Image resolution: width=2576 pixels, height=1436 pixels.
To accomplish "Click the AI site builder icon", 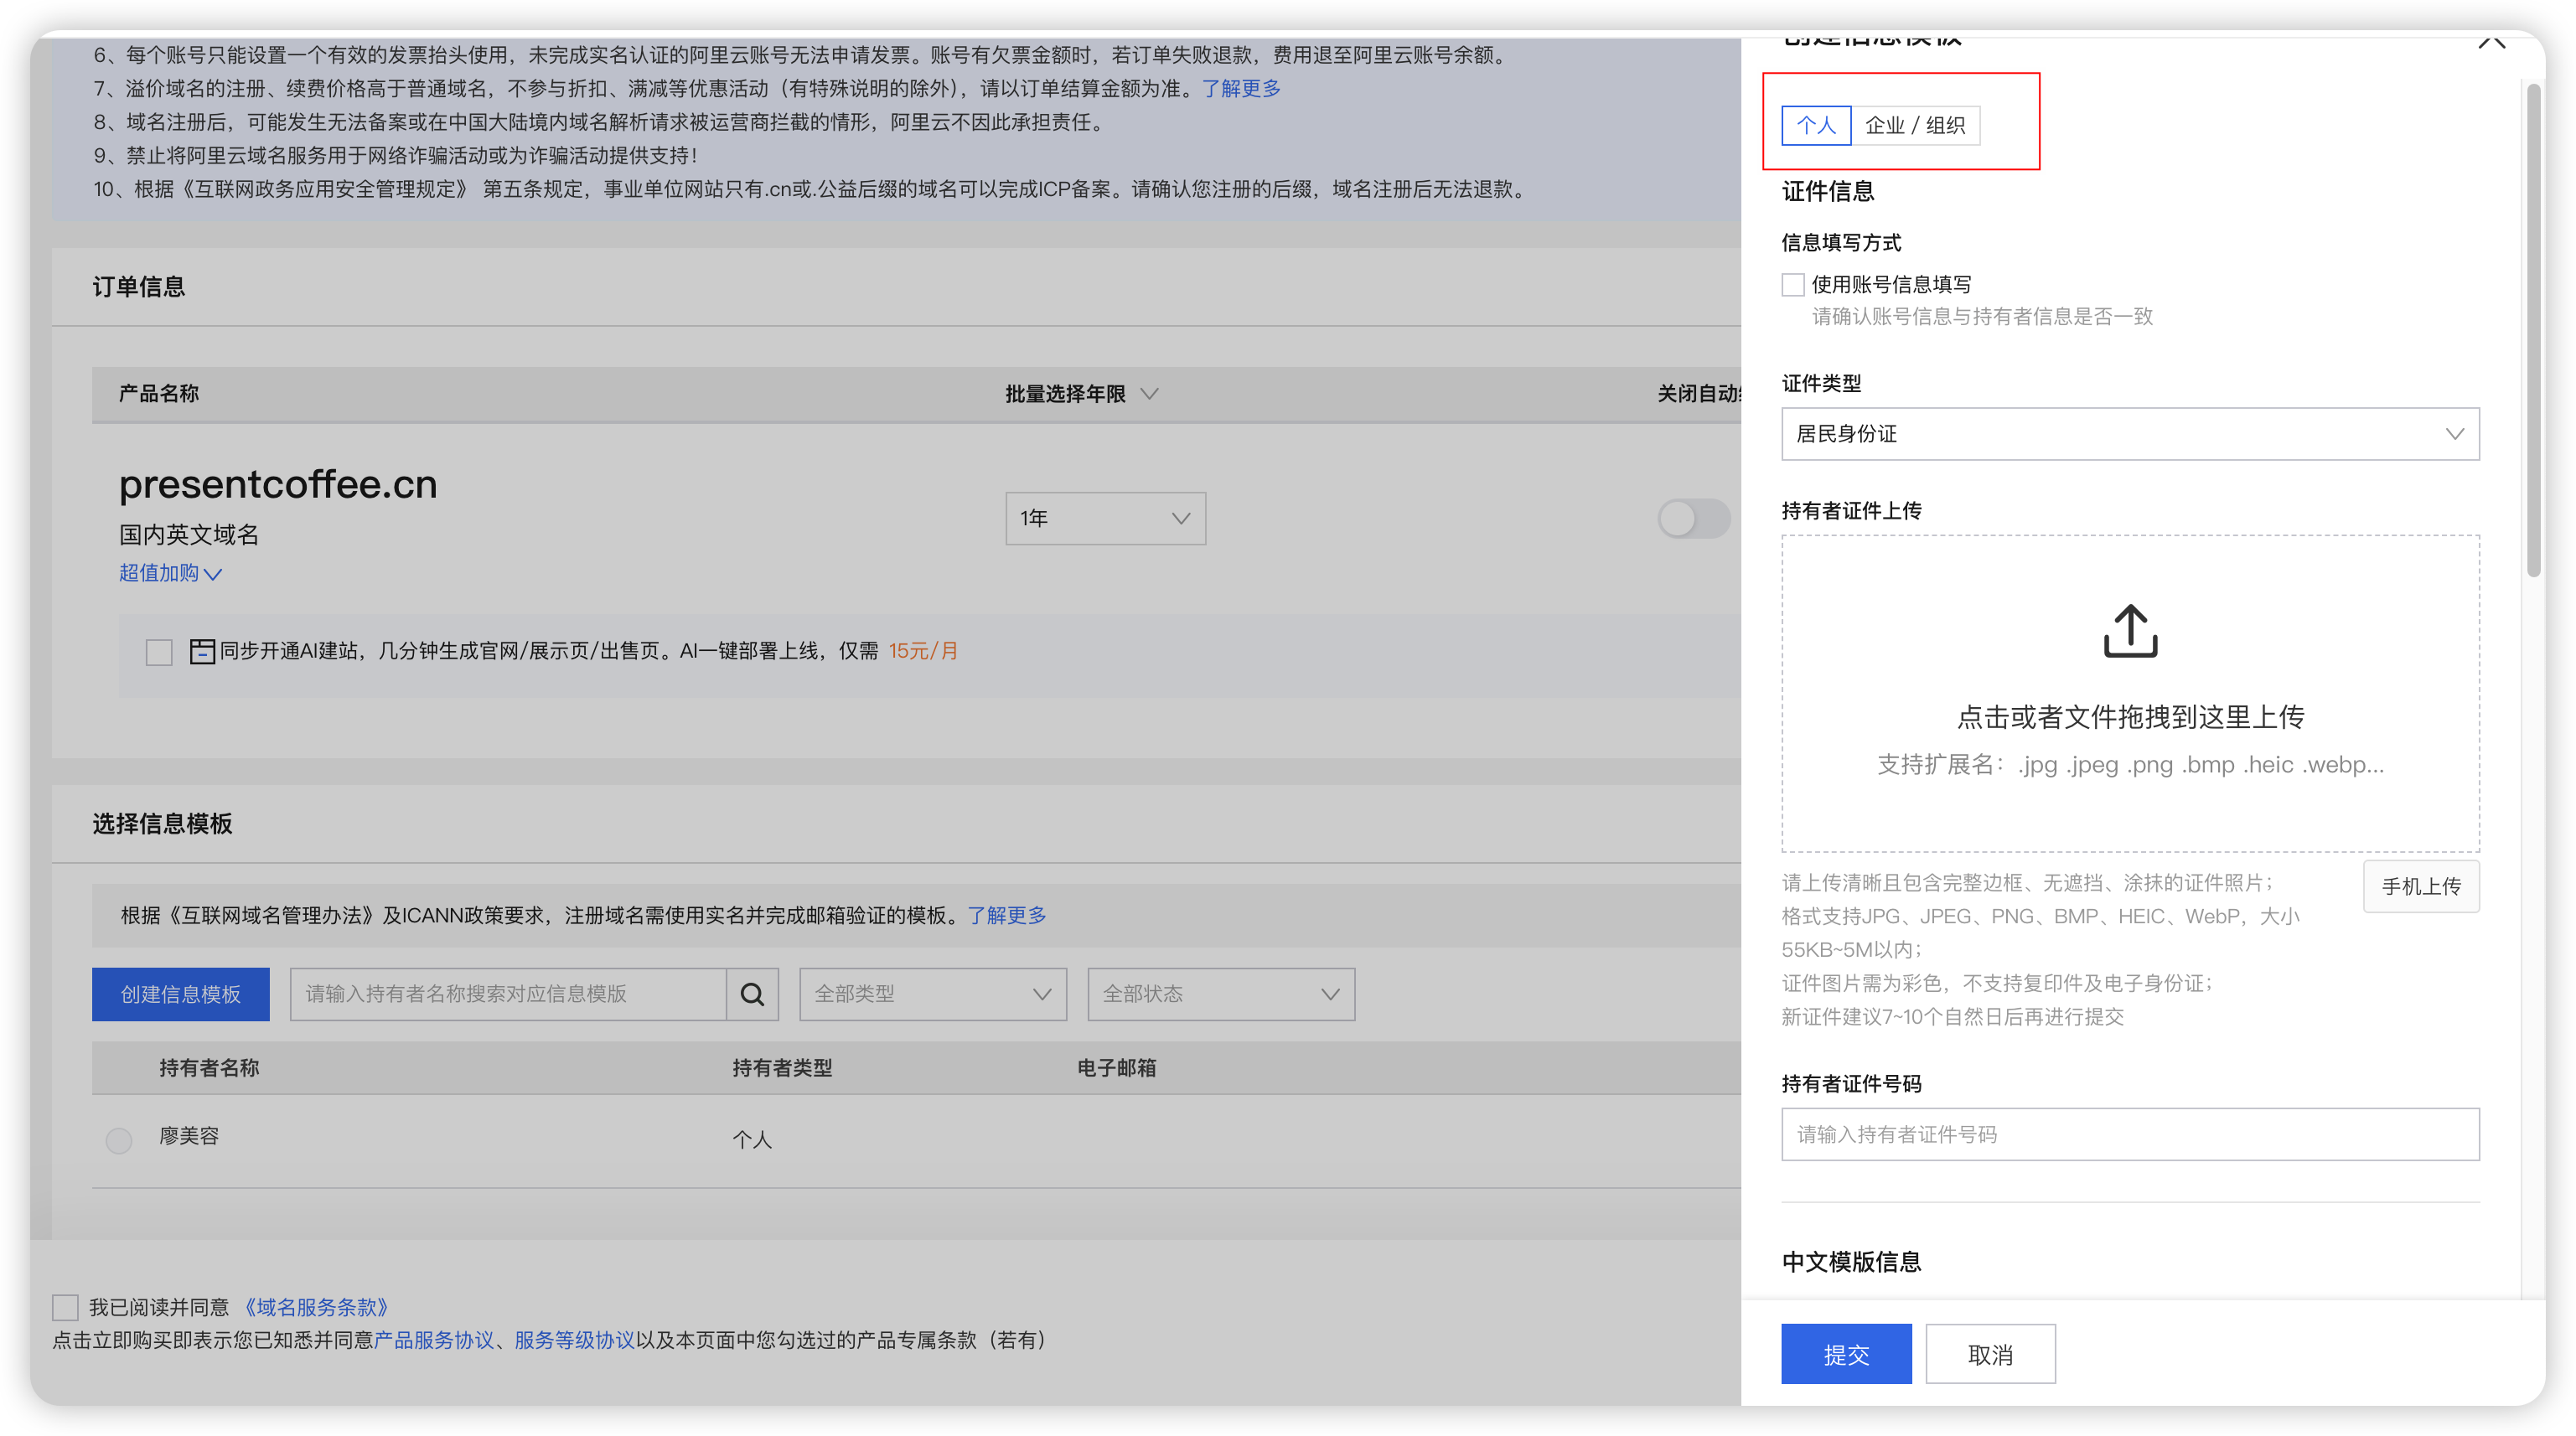I will pos(202,651).
